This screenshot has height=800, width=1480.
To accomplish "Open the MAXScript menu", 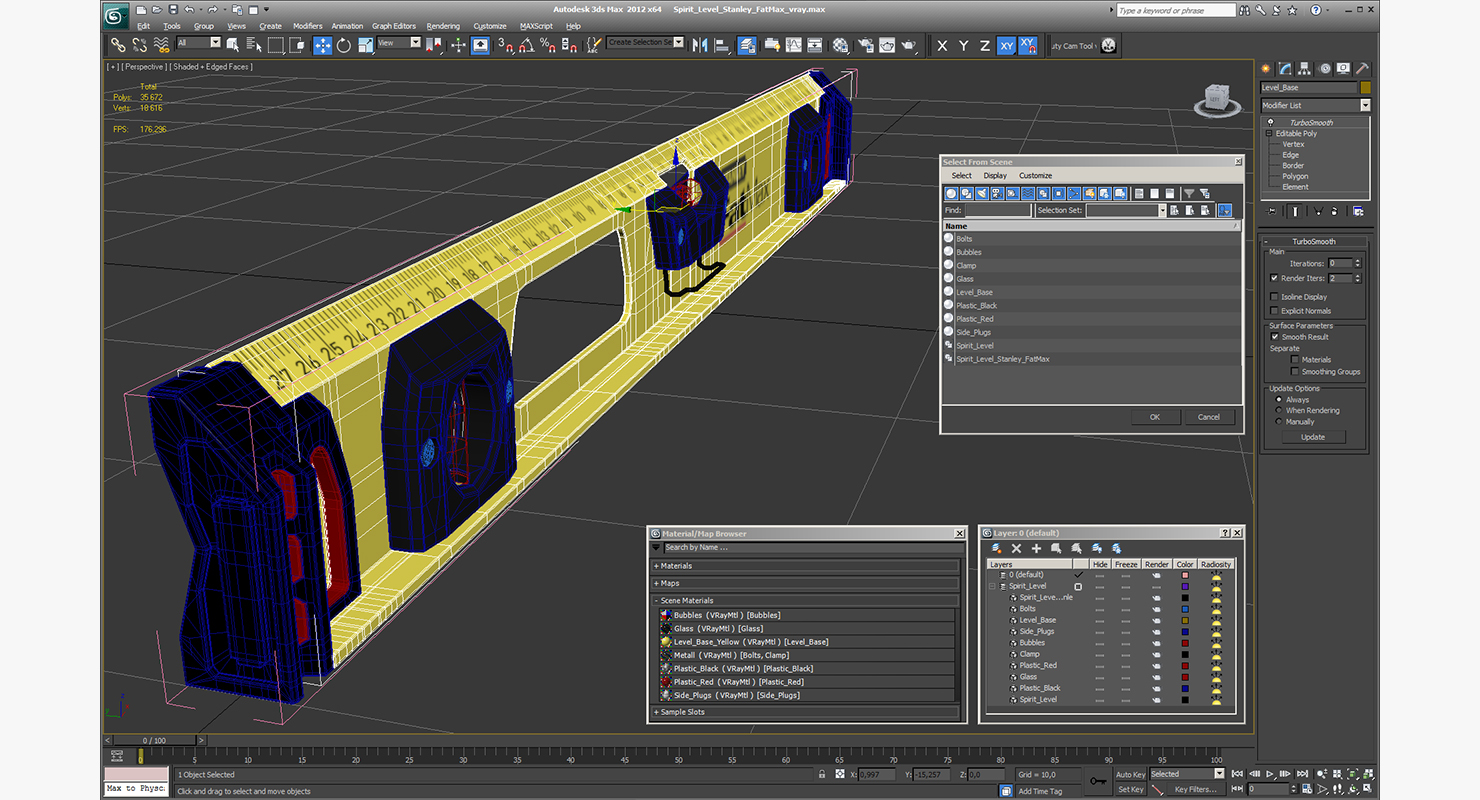I will click(536, 26).
